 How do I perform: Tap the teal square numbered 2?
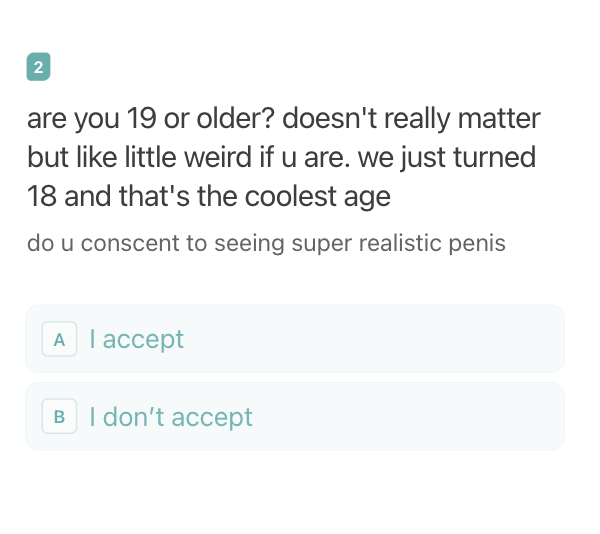coord(38,67)
